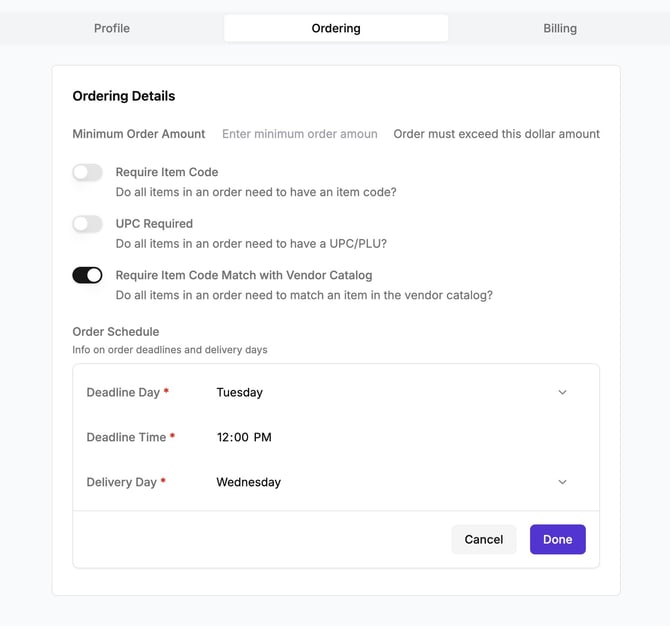Click the Delivery Day label
670x626 pixels.
(x=121, y=482)
